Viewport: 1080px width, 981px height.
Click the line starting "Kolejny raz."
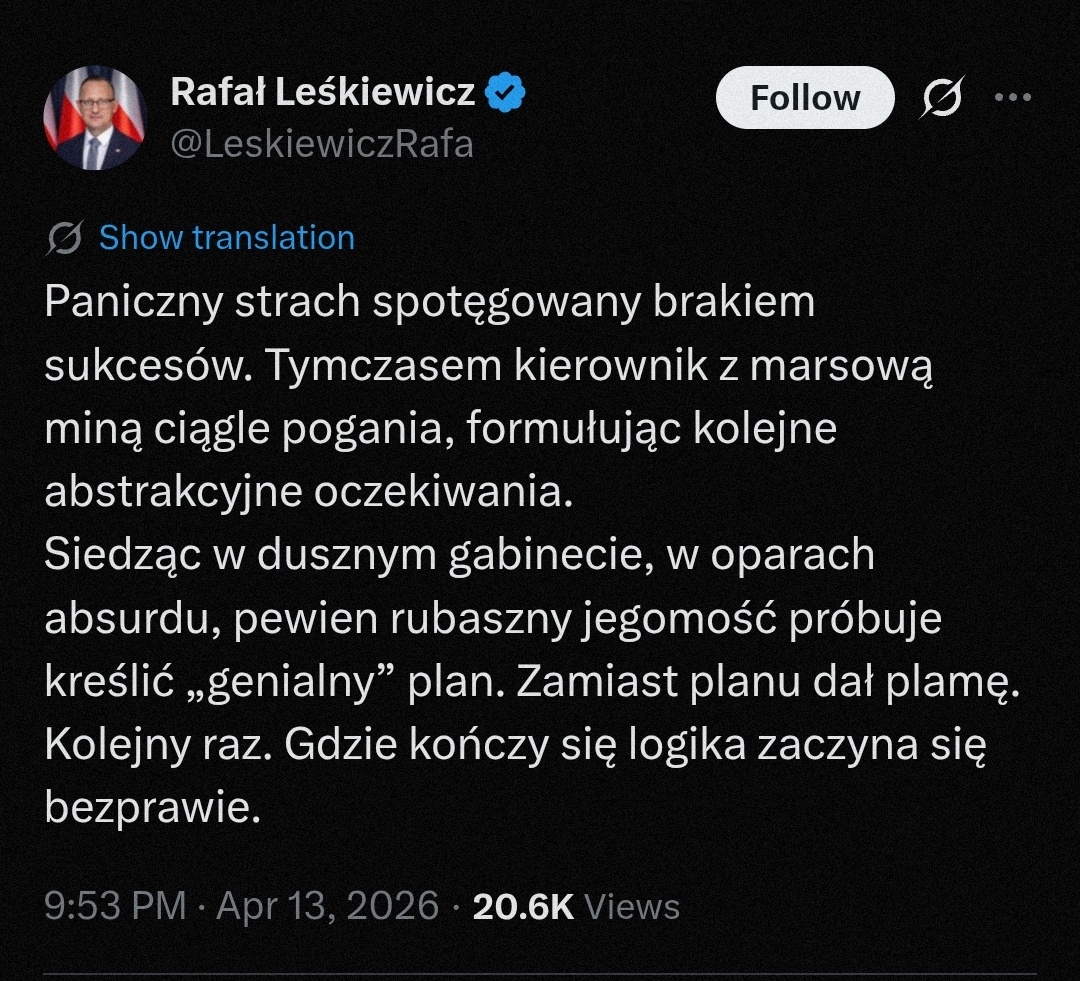pyautogui.click(x=515, y=745)
